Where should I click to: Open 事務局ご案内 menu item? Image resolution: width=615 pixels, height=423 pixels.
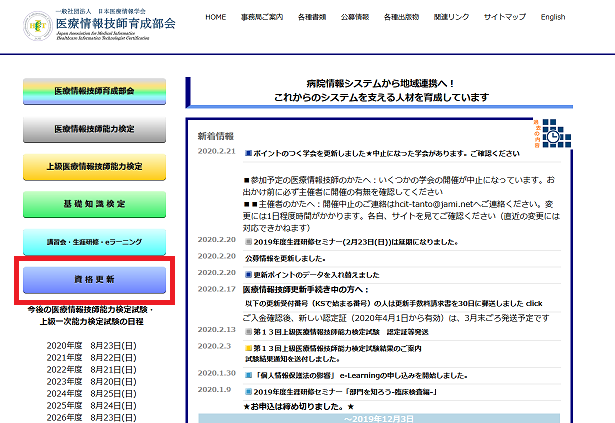[x=262, y=17]
